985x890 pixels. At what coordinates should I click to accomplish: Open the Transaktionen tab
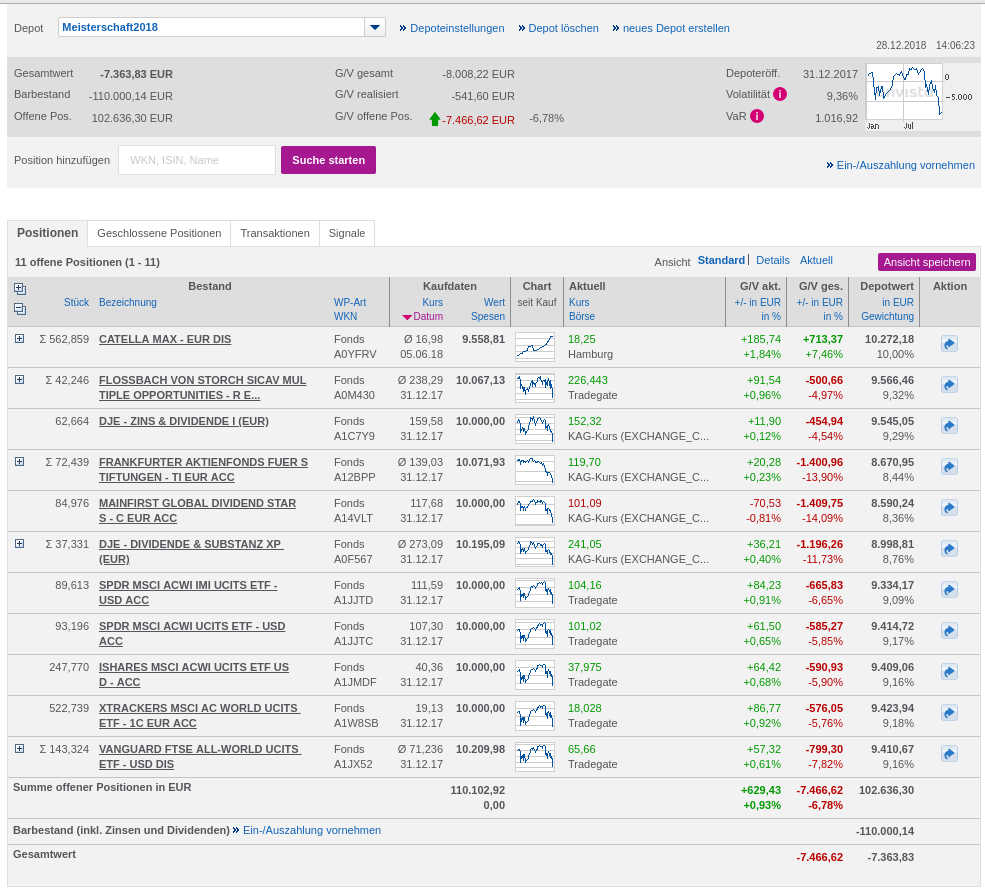275,233
